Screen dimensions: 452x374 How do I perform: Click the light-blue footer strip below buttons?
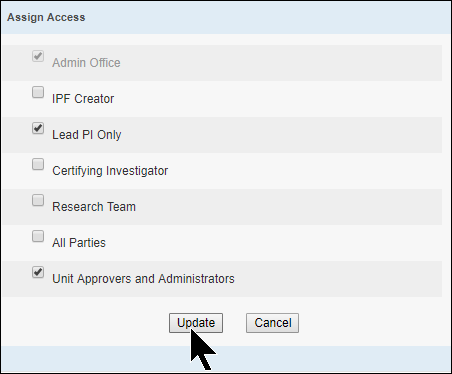point(226,359)
